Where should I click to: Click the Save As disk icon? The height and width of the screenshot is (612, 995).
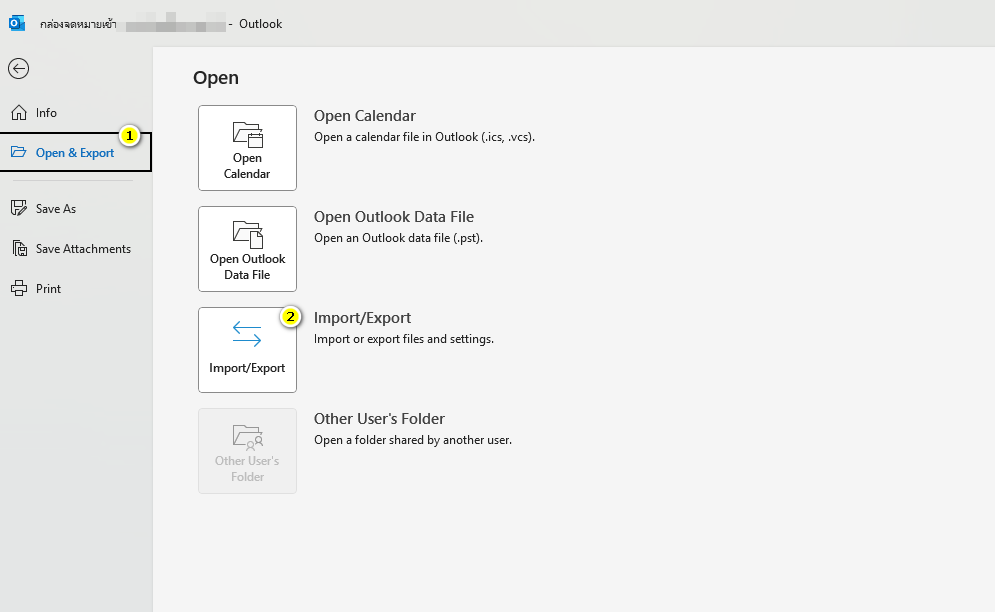pyautogui.click(x=18, y=208)
